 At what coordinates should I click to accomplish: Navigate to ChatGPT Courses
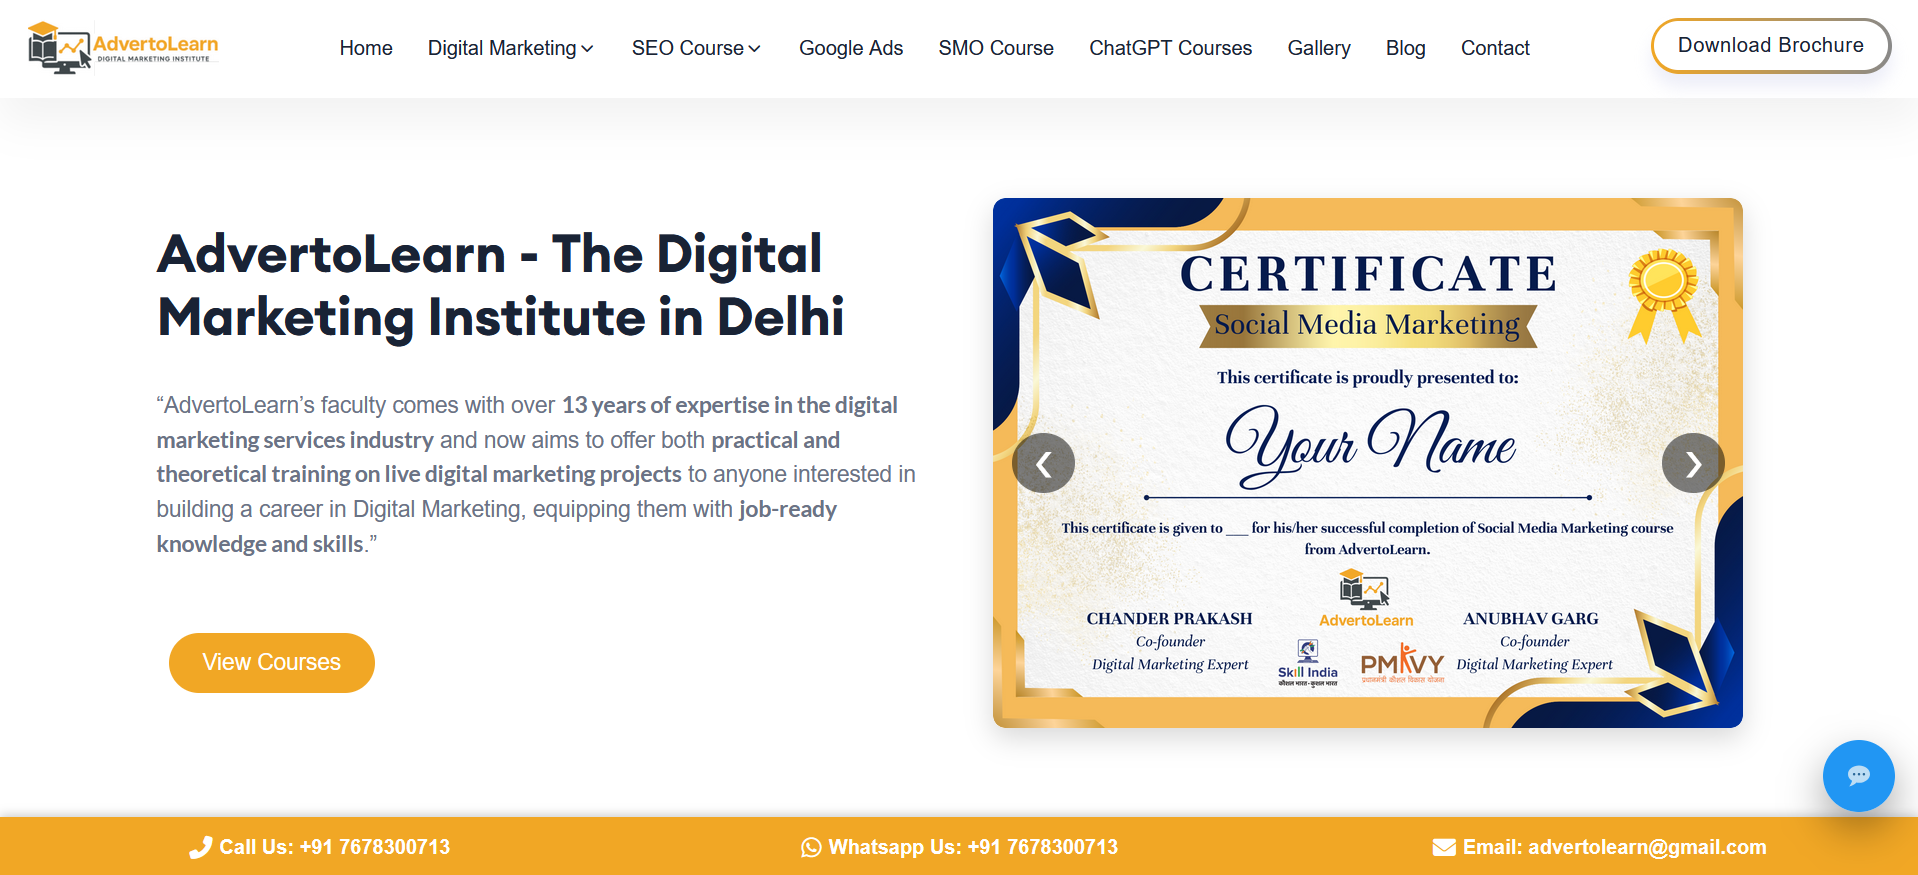(1170, 48)
